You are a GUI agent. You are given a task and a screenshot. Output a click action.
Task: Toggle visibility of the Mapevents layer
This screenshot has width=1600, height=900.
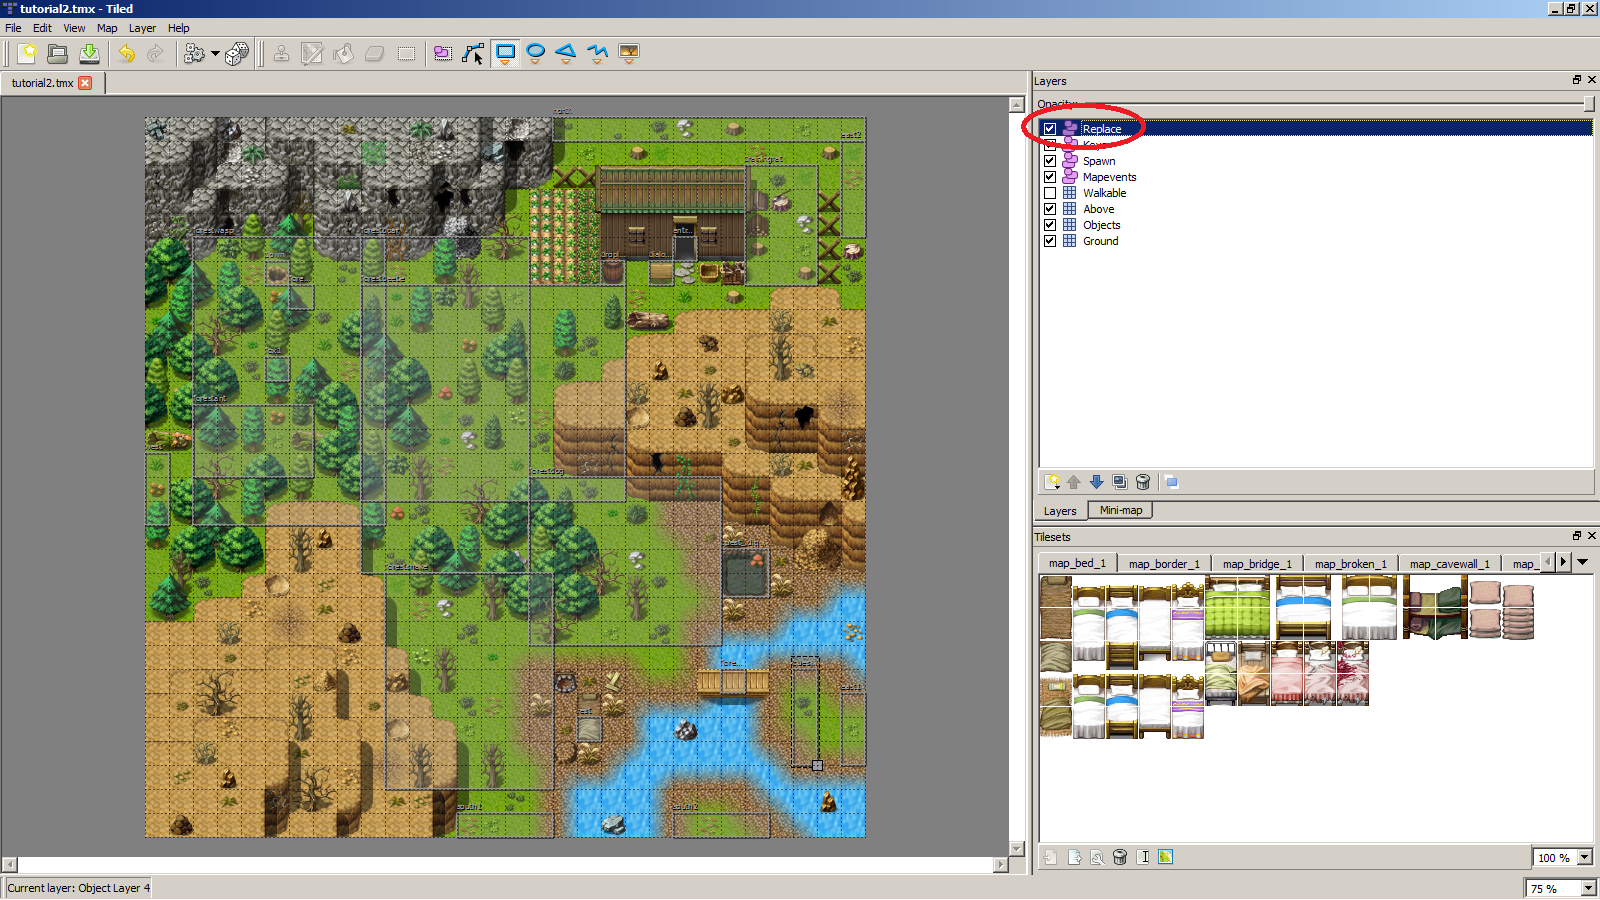coord(1050,177)
